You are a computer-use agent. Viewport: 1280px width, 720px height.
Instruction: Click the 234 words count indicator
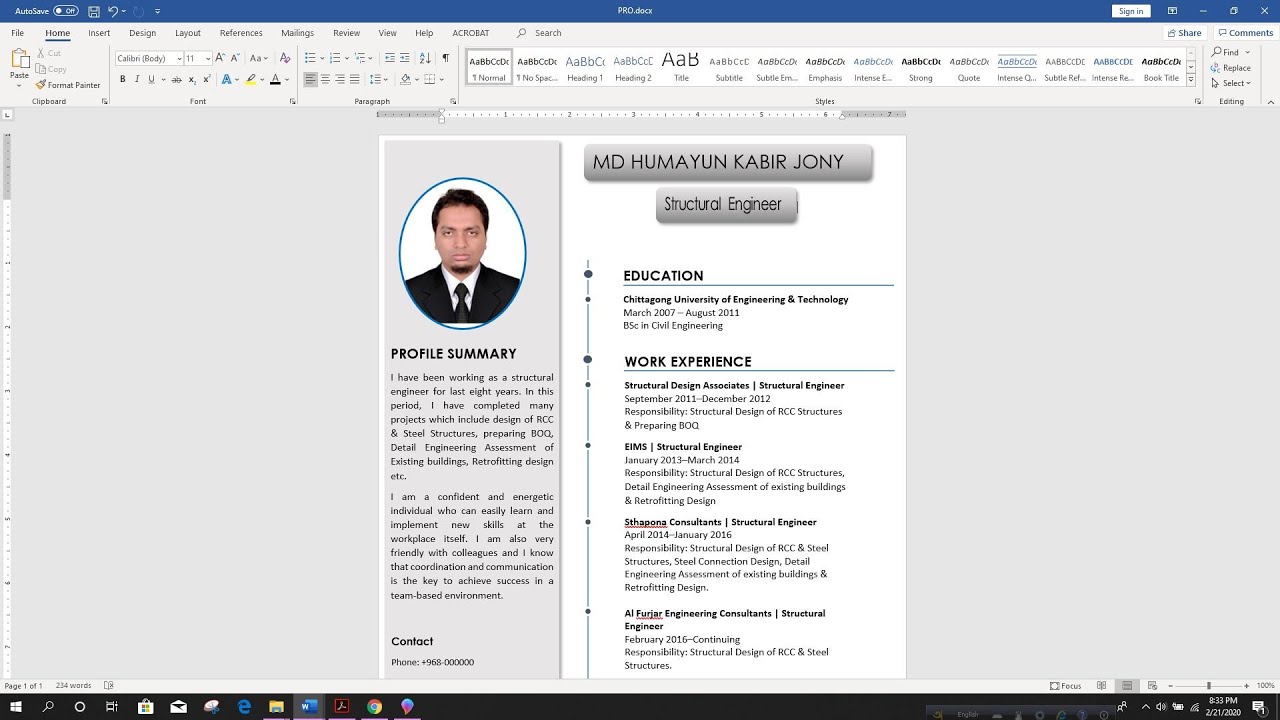click(x=73, y=686)
